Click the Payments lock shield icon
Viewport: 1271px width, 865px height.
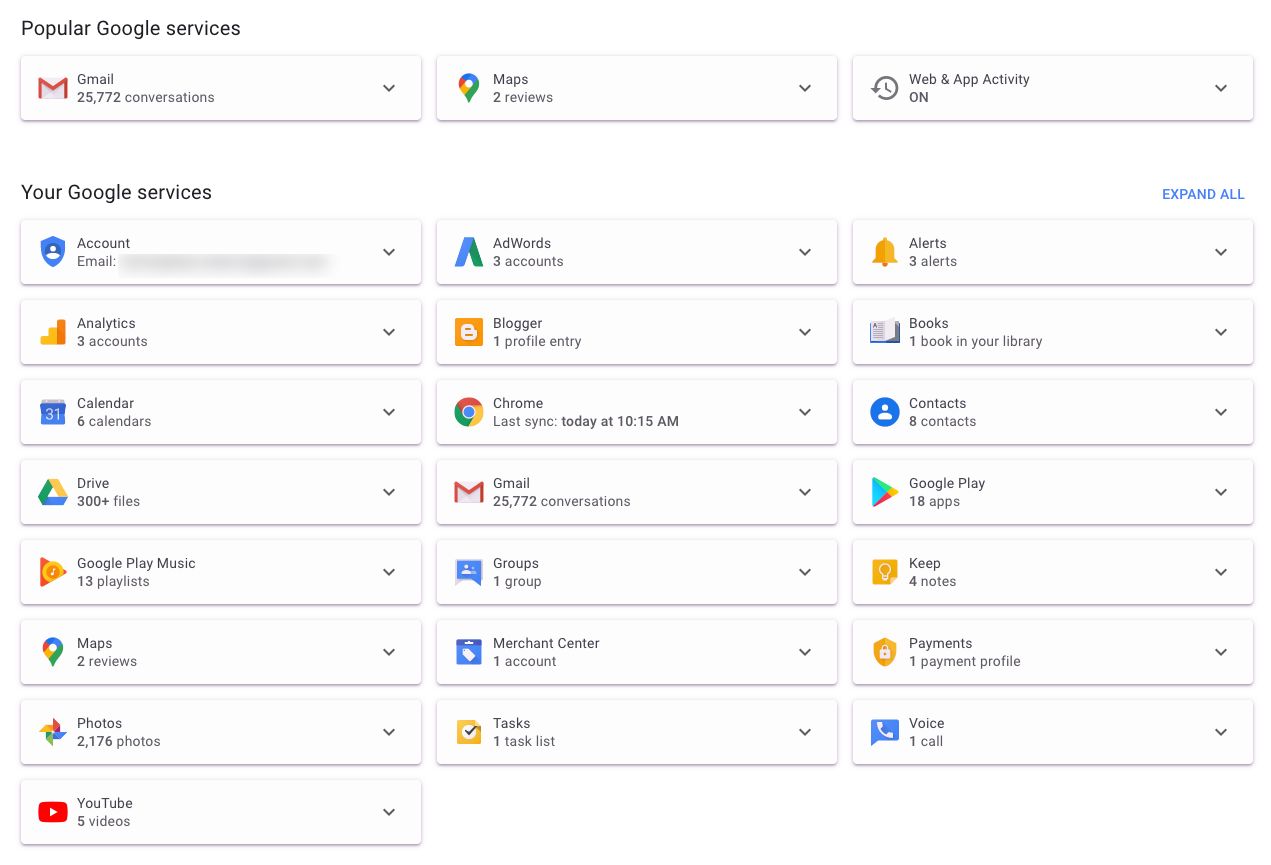pyautogui.click(x=884, y=652)
